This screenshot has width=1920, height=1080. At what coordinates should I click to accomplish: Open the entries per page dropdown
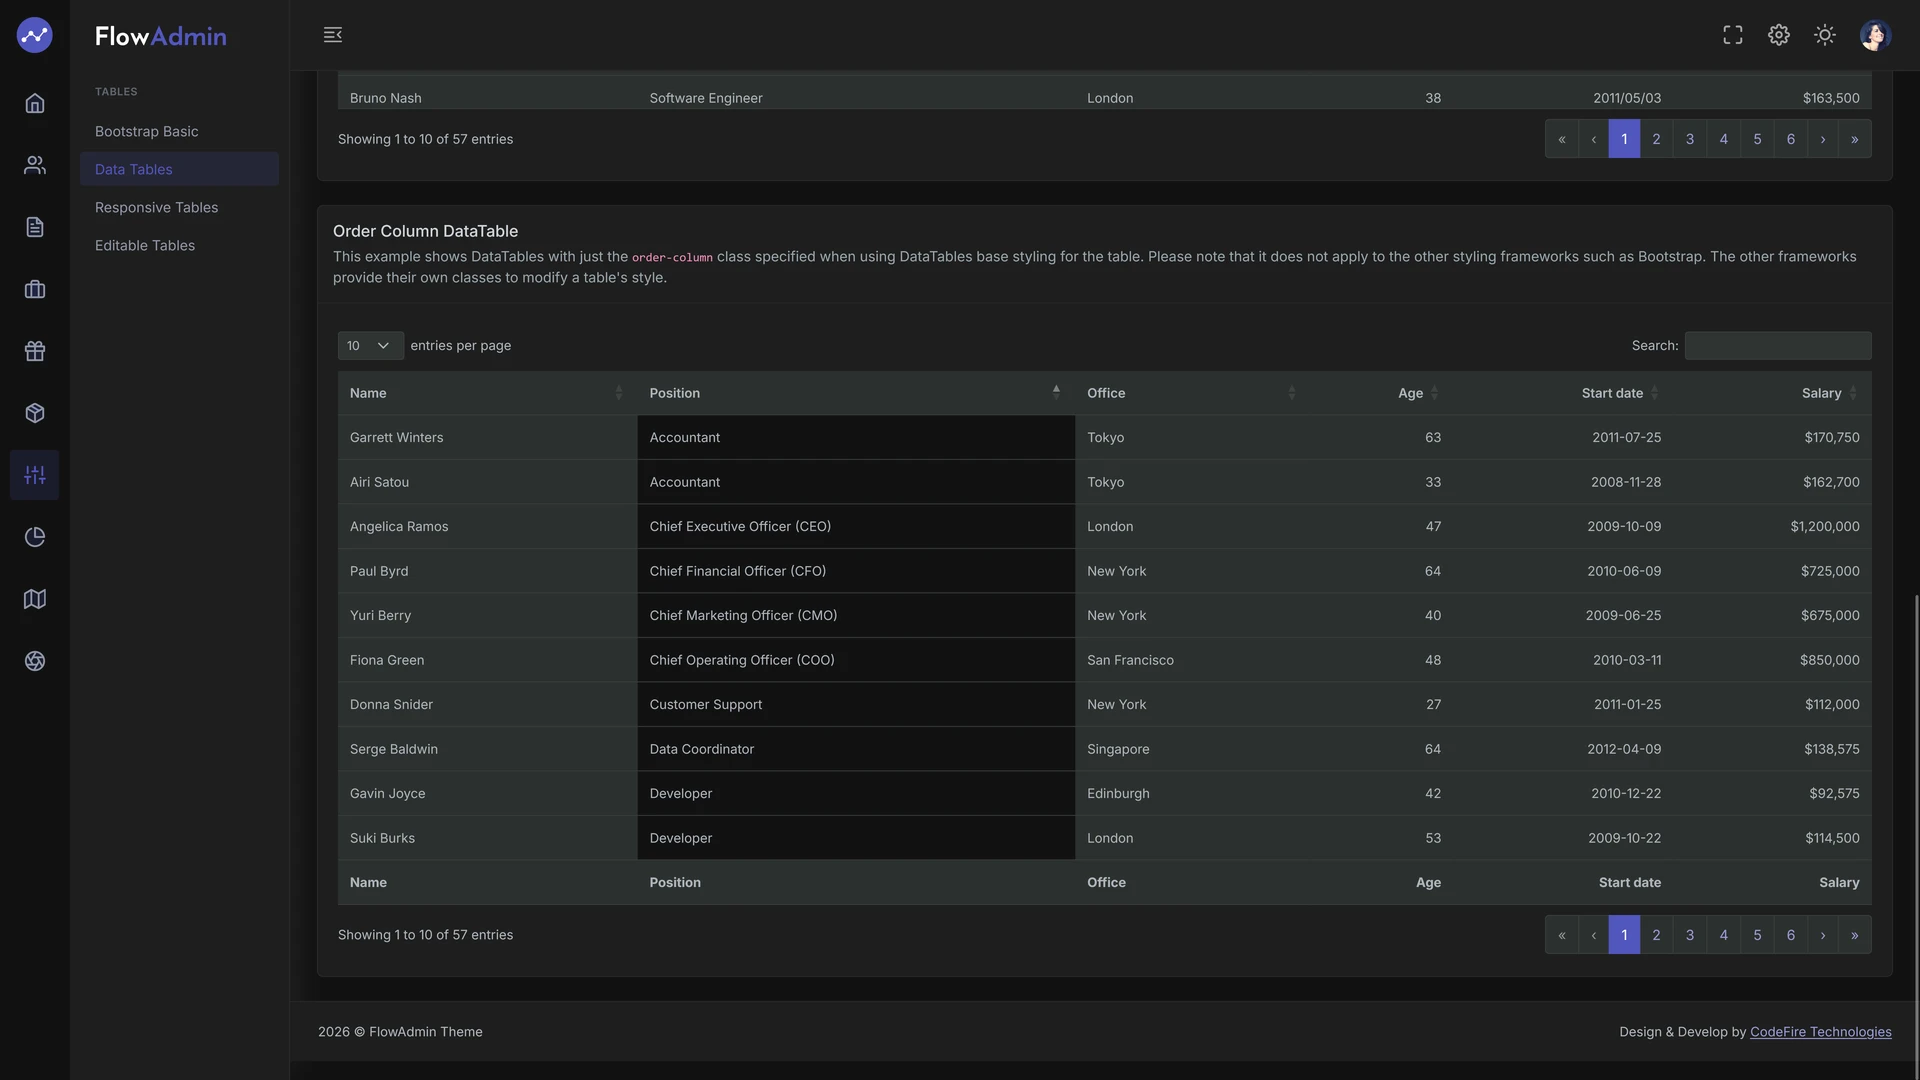point(370,346)
